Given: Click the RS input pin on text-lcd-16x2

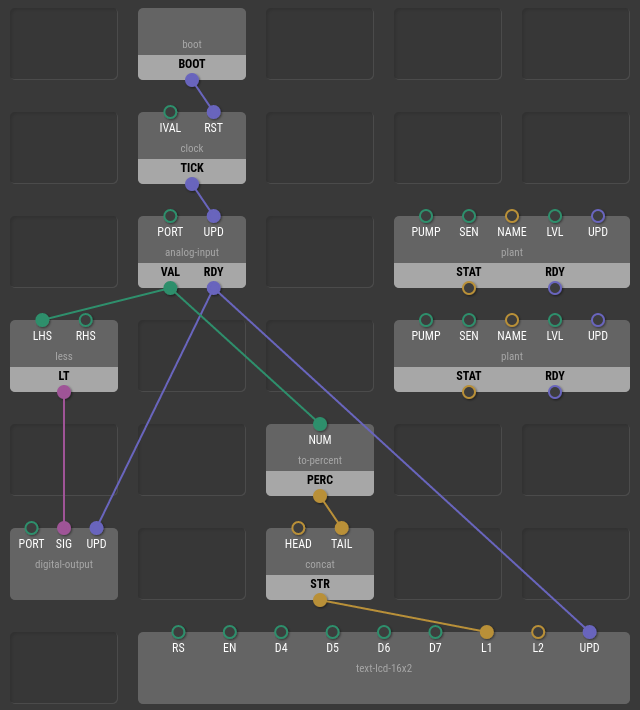Looking at the screenshot, I should (178, 632).
